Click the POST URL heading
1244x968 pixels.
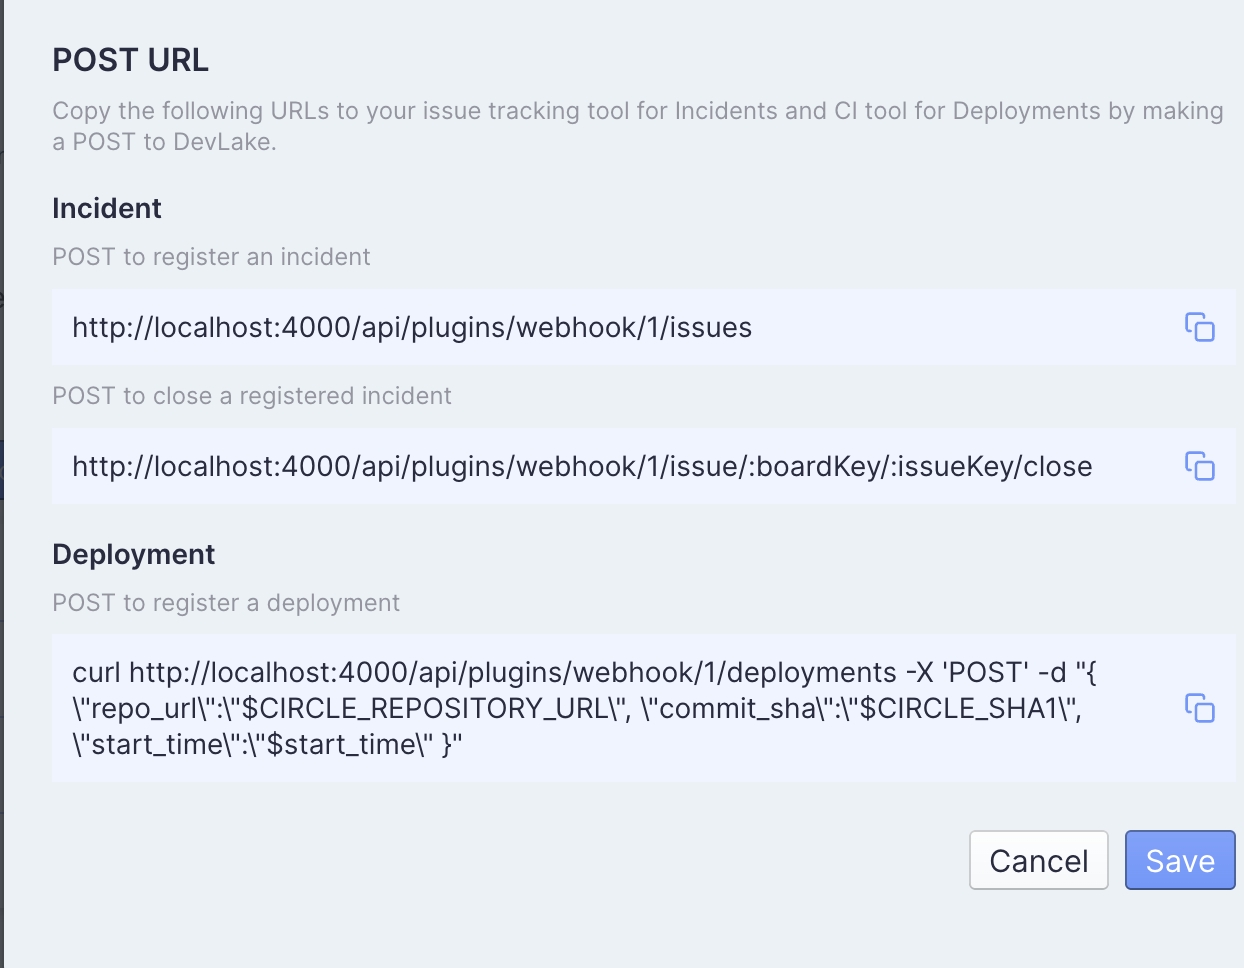click(130, 60)
